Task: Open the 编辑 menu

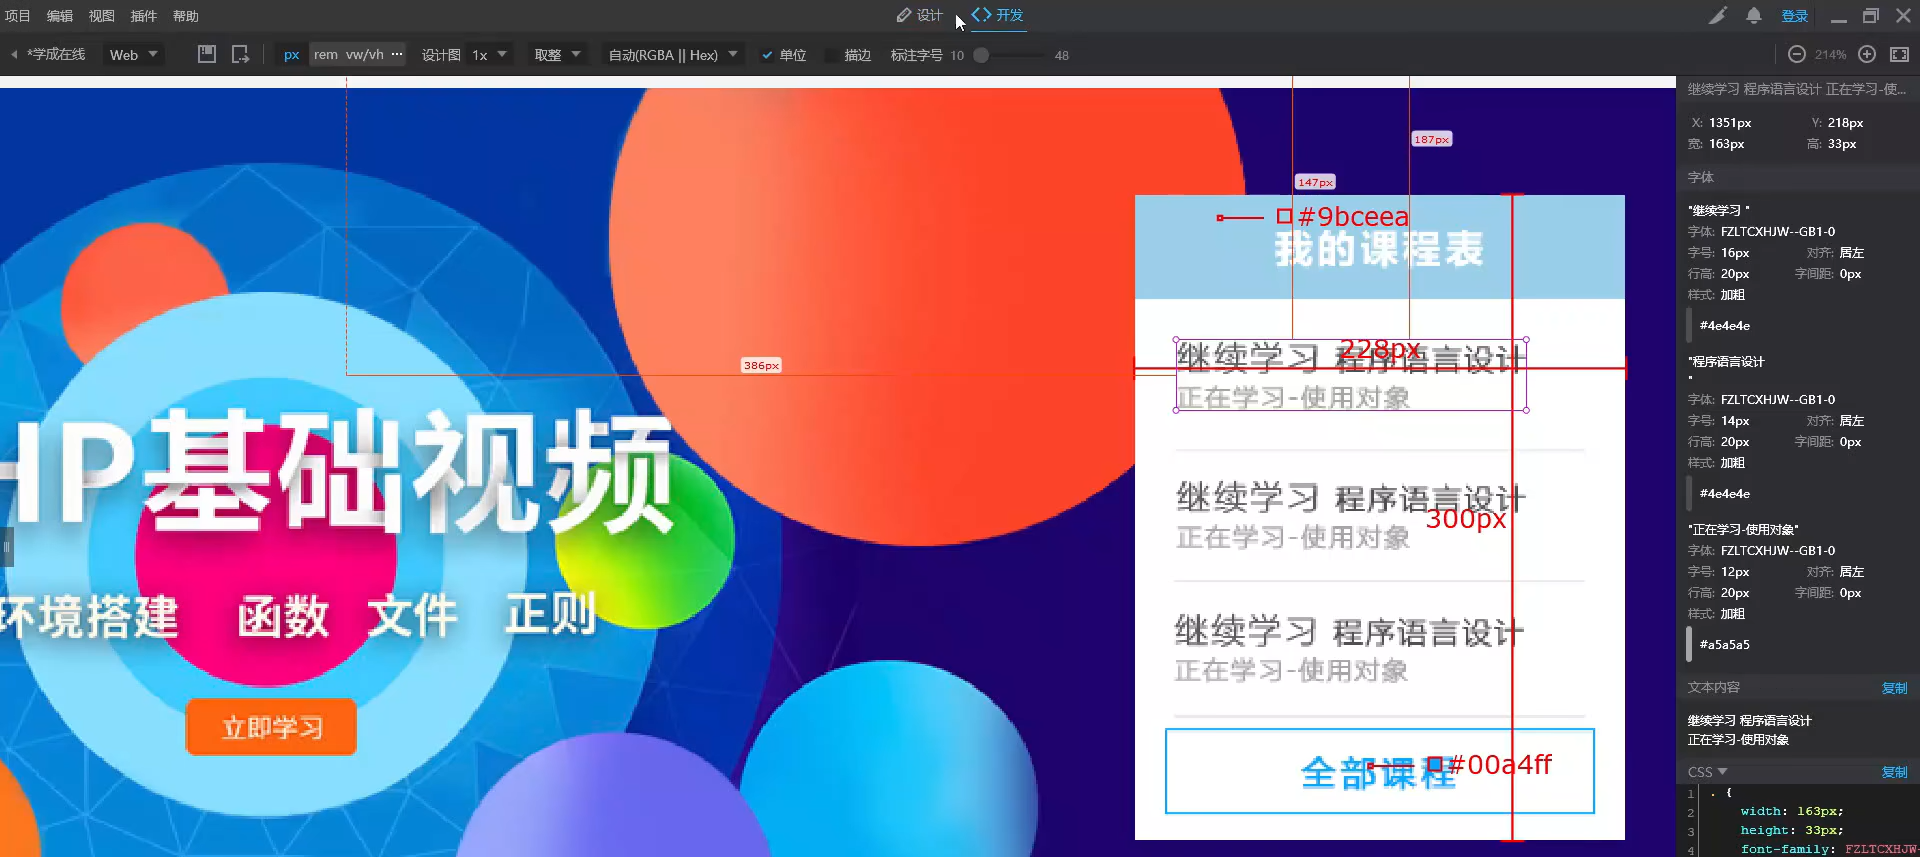Action: click(x=60, y=16)
